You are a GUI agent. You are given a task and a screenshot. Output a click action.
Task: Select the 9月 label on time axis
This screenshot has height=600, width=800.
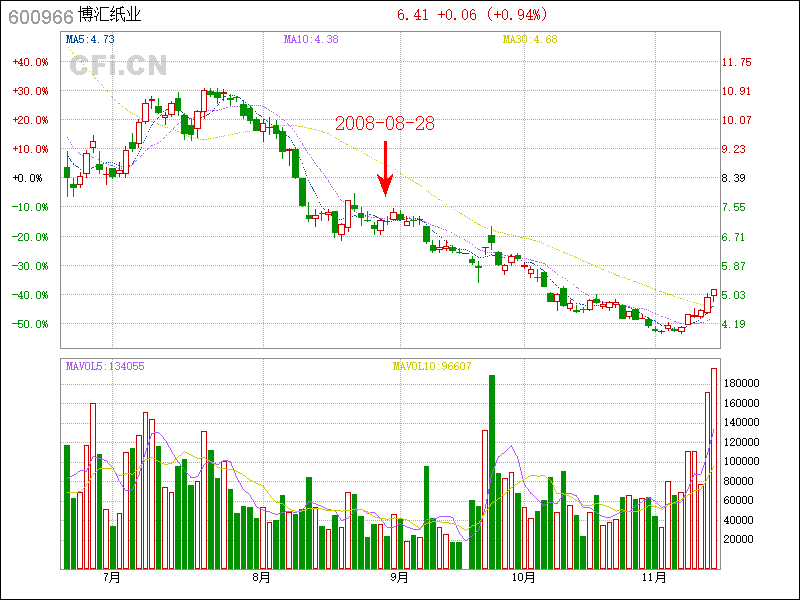[399, 578]
